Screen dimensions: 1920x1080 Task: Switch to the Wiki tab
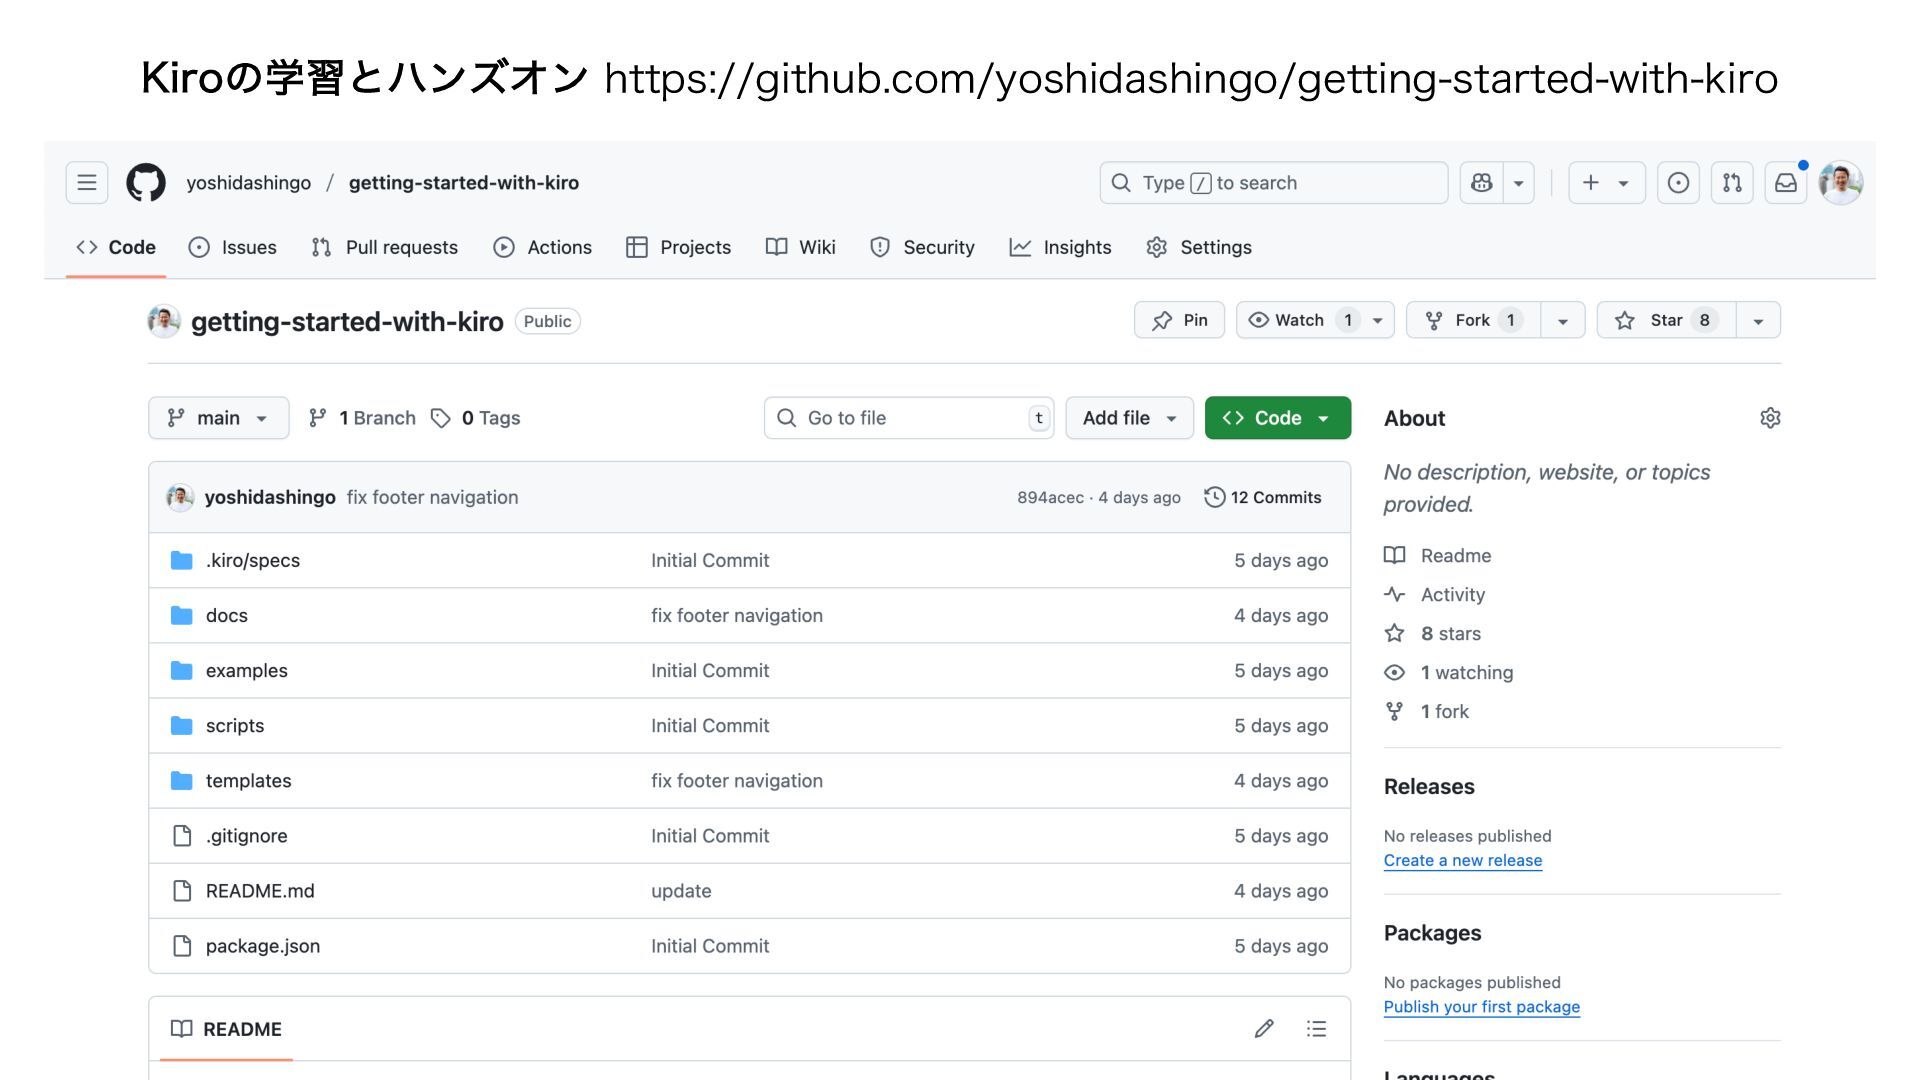[x=801, y=247]
